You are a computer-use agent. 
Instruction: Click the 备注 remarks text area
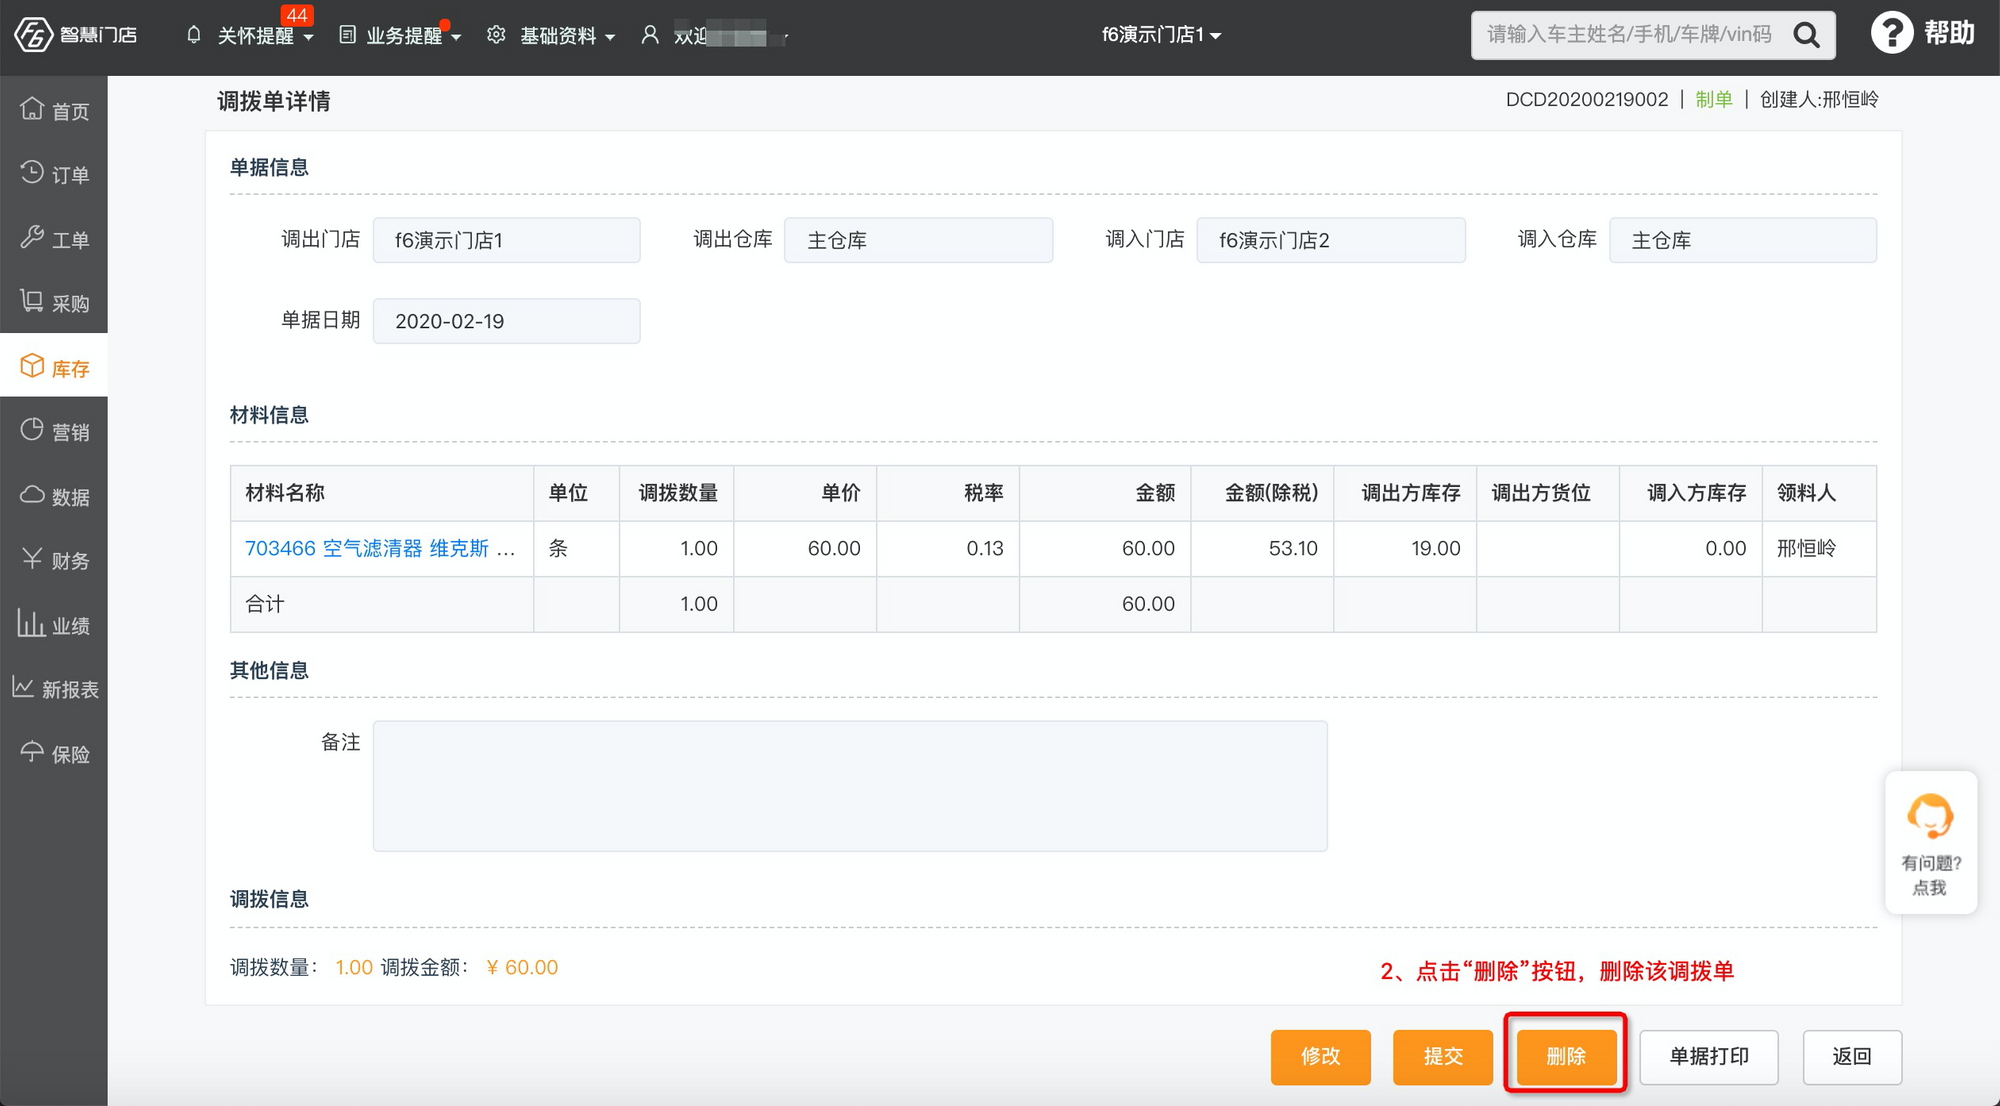coord(850,786)
